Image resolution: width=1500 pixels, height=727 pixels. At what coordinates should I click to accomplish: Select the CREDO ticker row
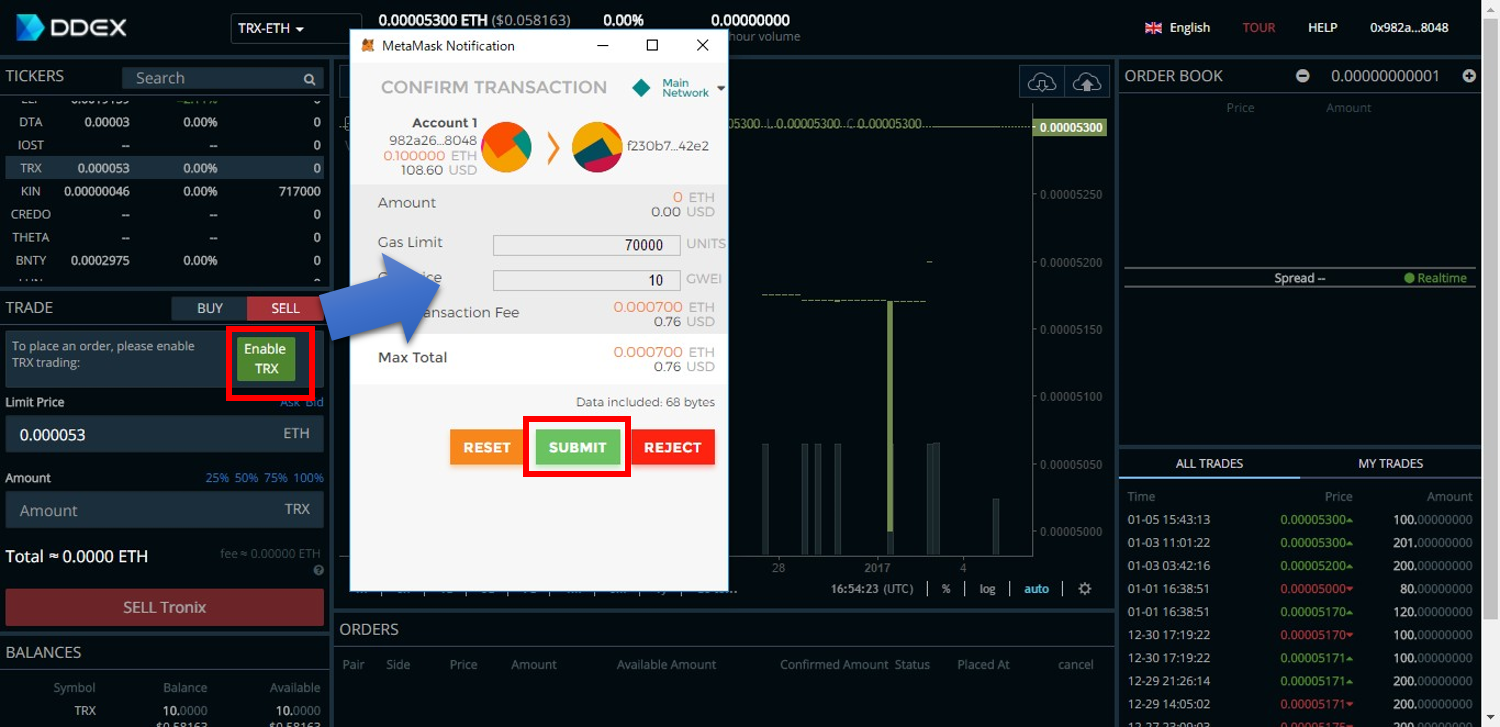coord(164,214)
